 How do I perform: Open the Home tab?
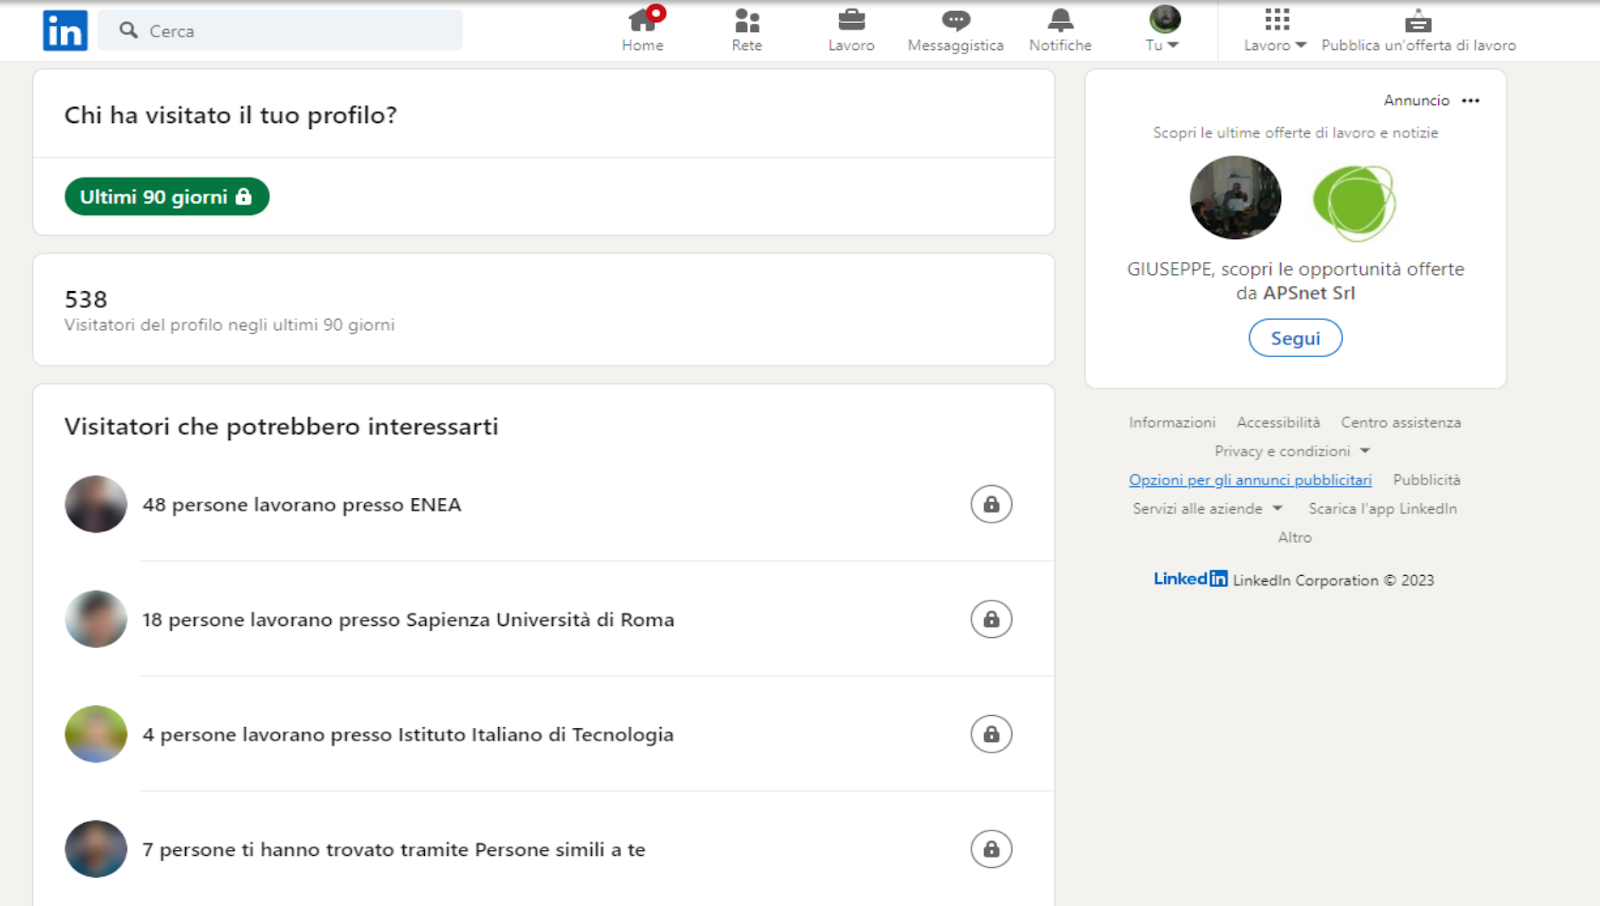point(643,30)
